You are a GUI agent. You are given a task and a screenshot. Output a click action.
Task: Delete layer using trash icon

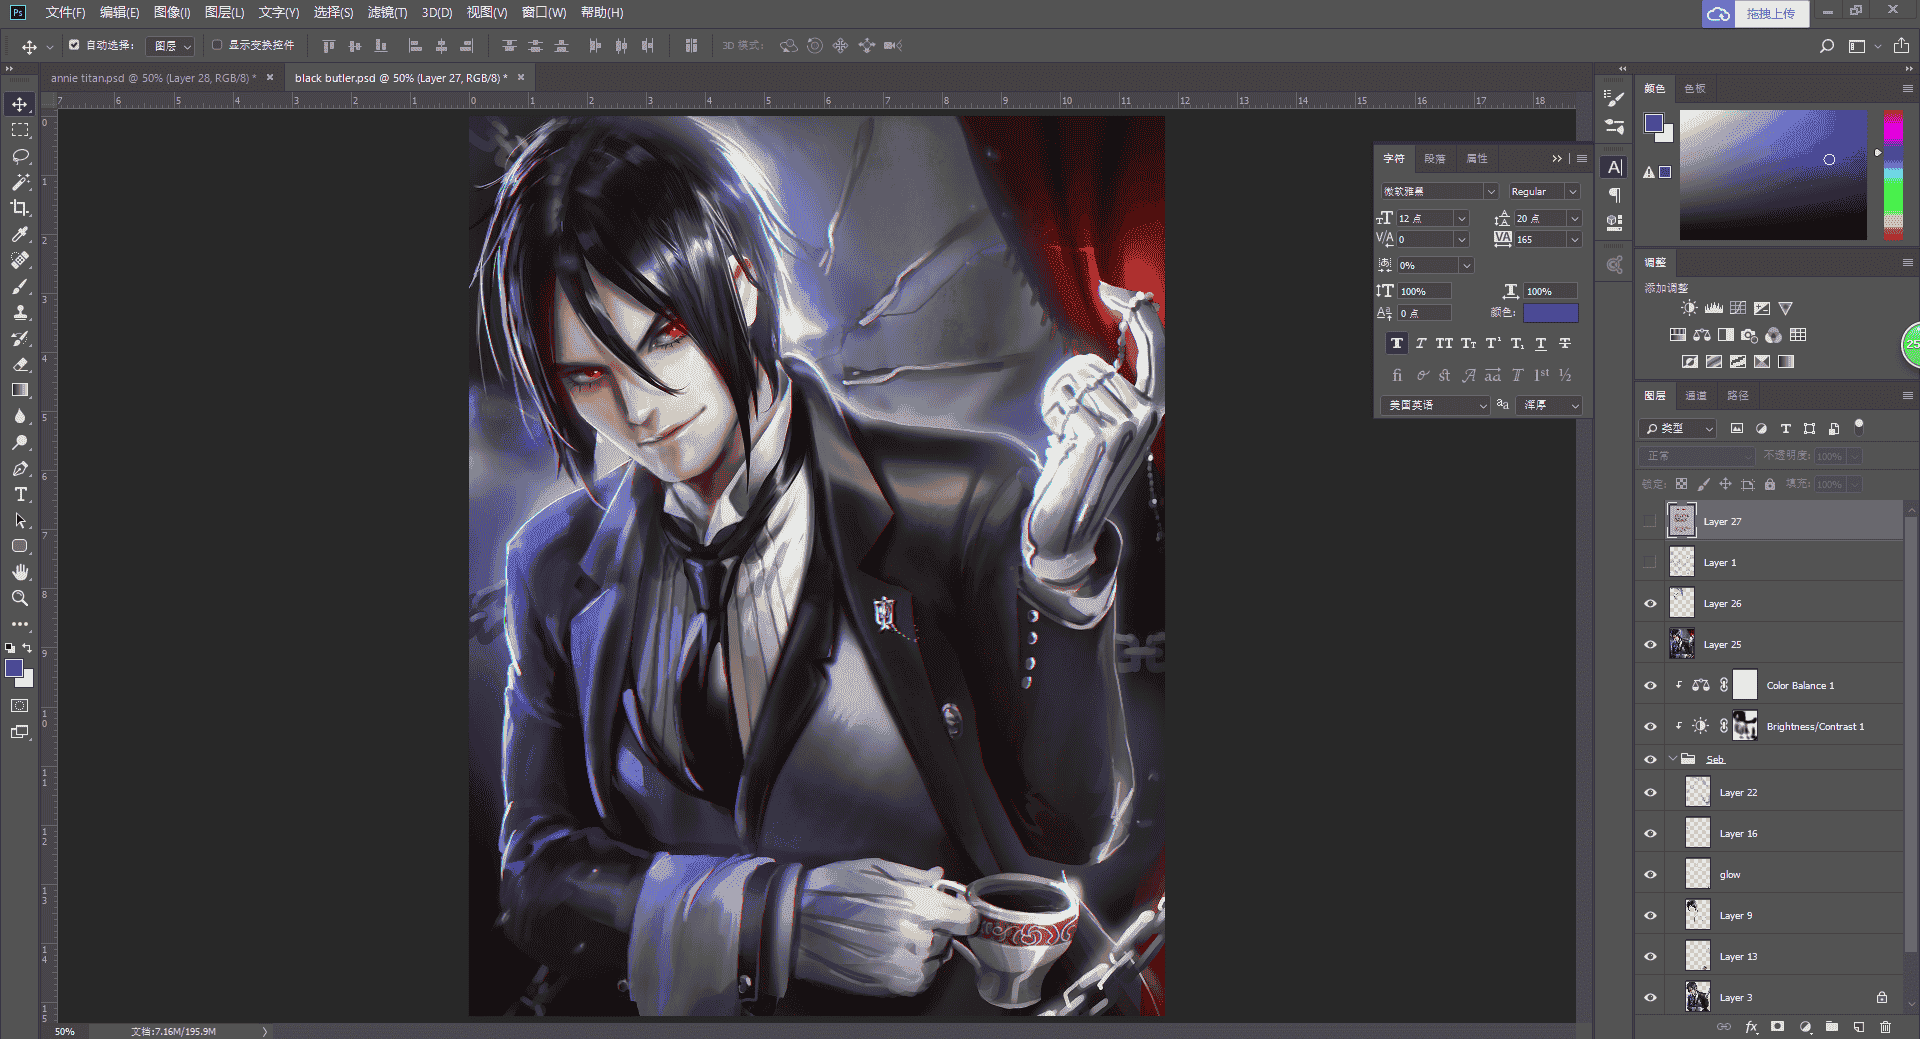(1885, 1027)
